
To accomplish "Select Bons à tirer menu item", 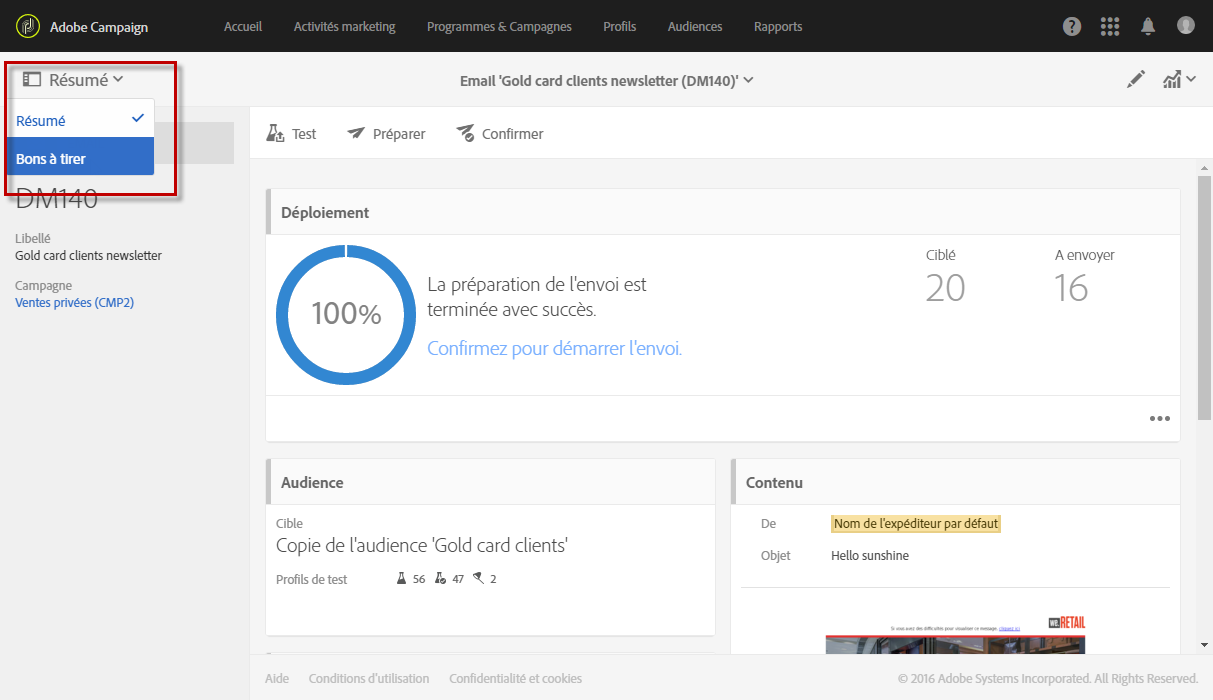I will pyautogui.click(x=81, y=157).
